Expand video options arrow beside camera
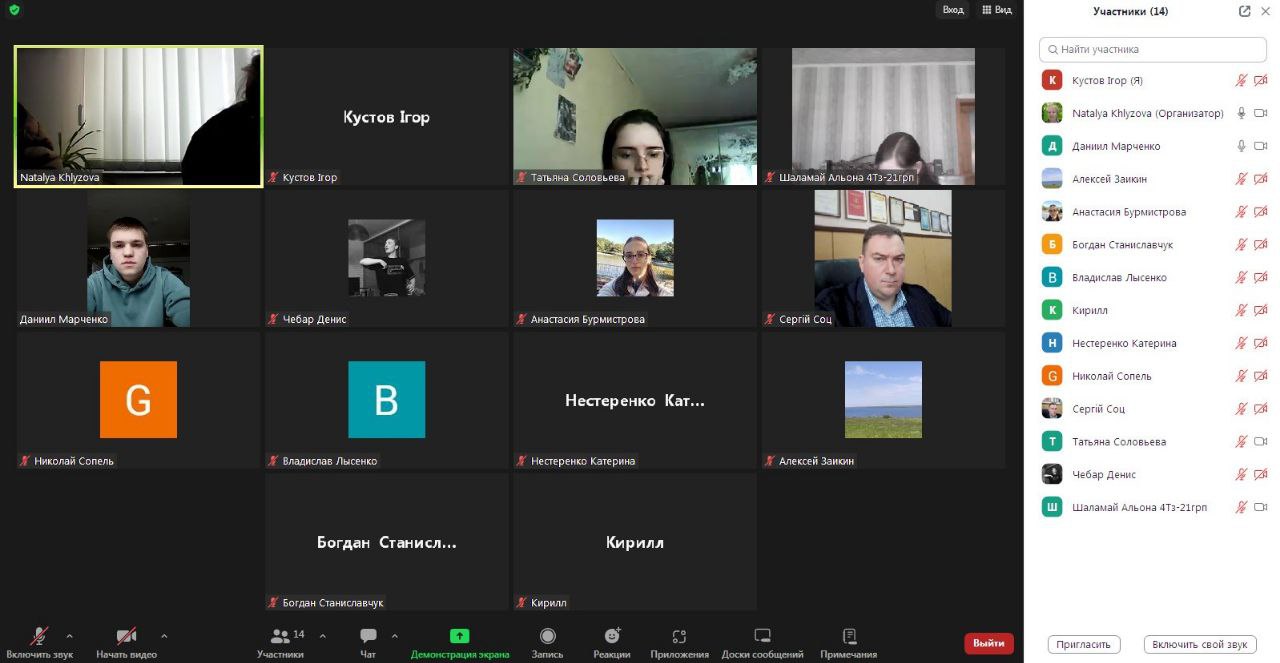 coord(164,636)
